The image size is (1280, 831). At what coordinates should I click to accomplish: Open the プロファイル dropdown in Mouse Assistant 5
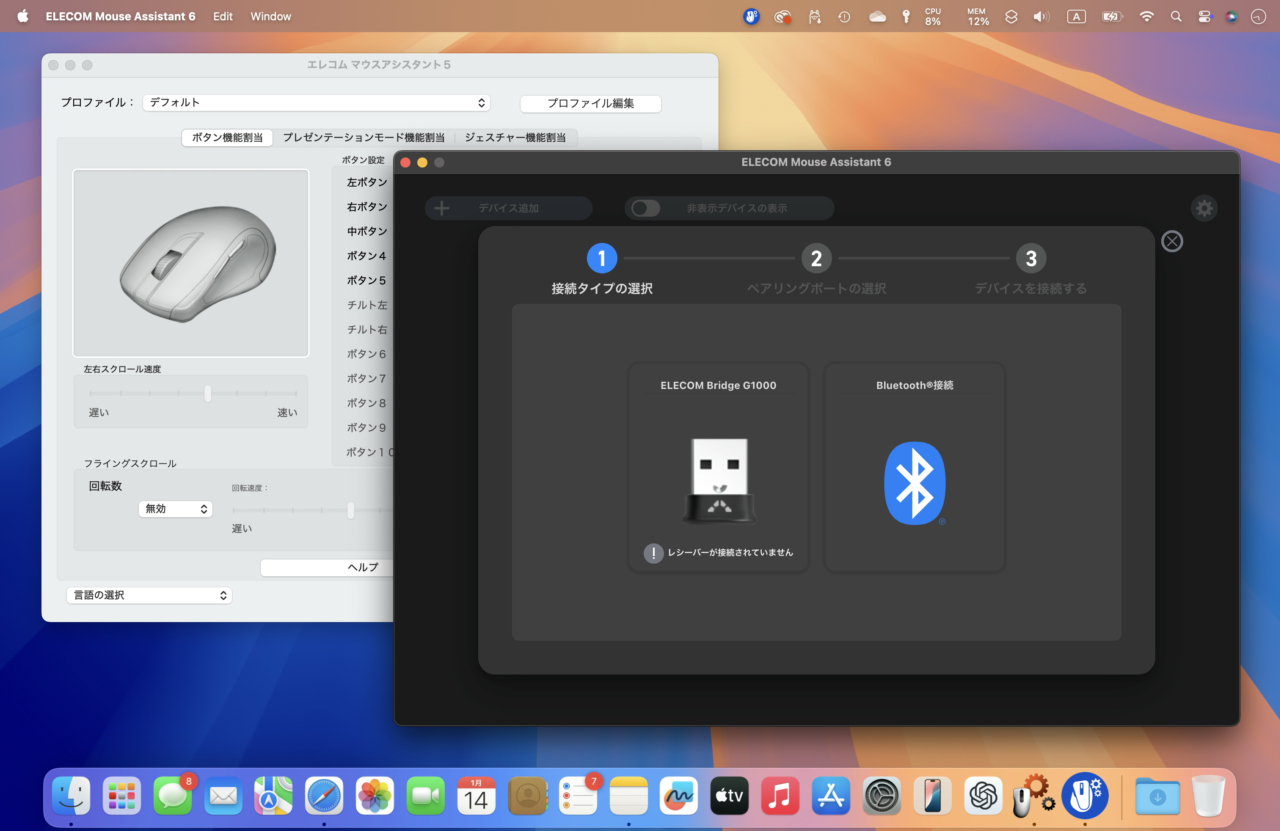316,102
